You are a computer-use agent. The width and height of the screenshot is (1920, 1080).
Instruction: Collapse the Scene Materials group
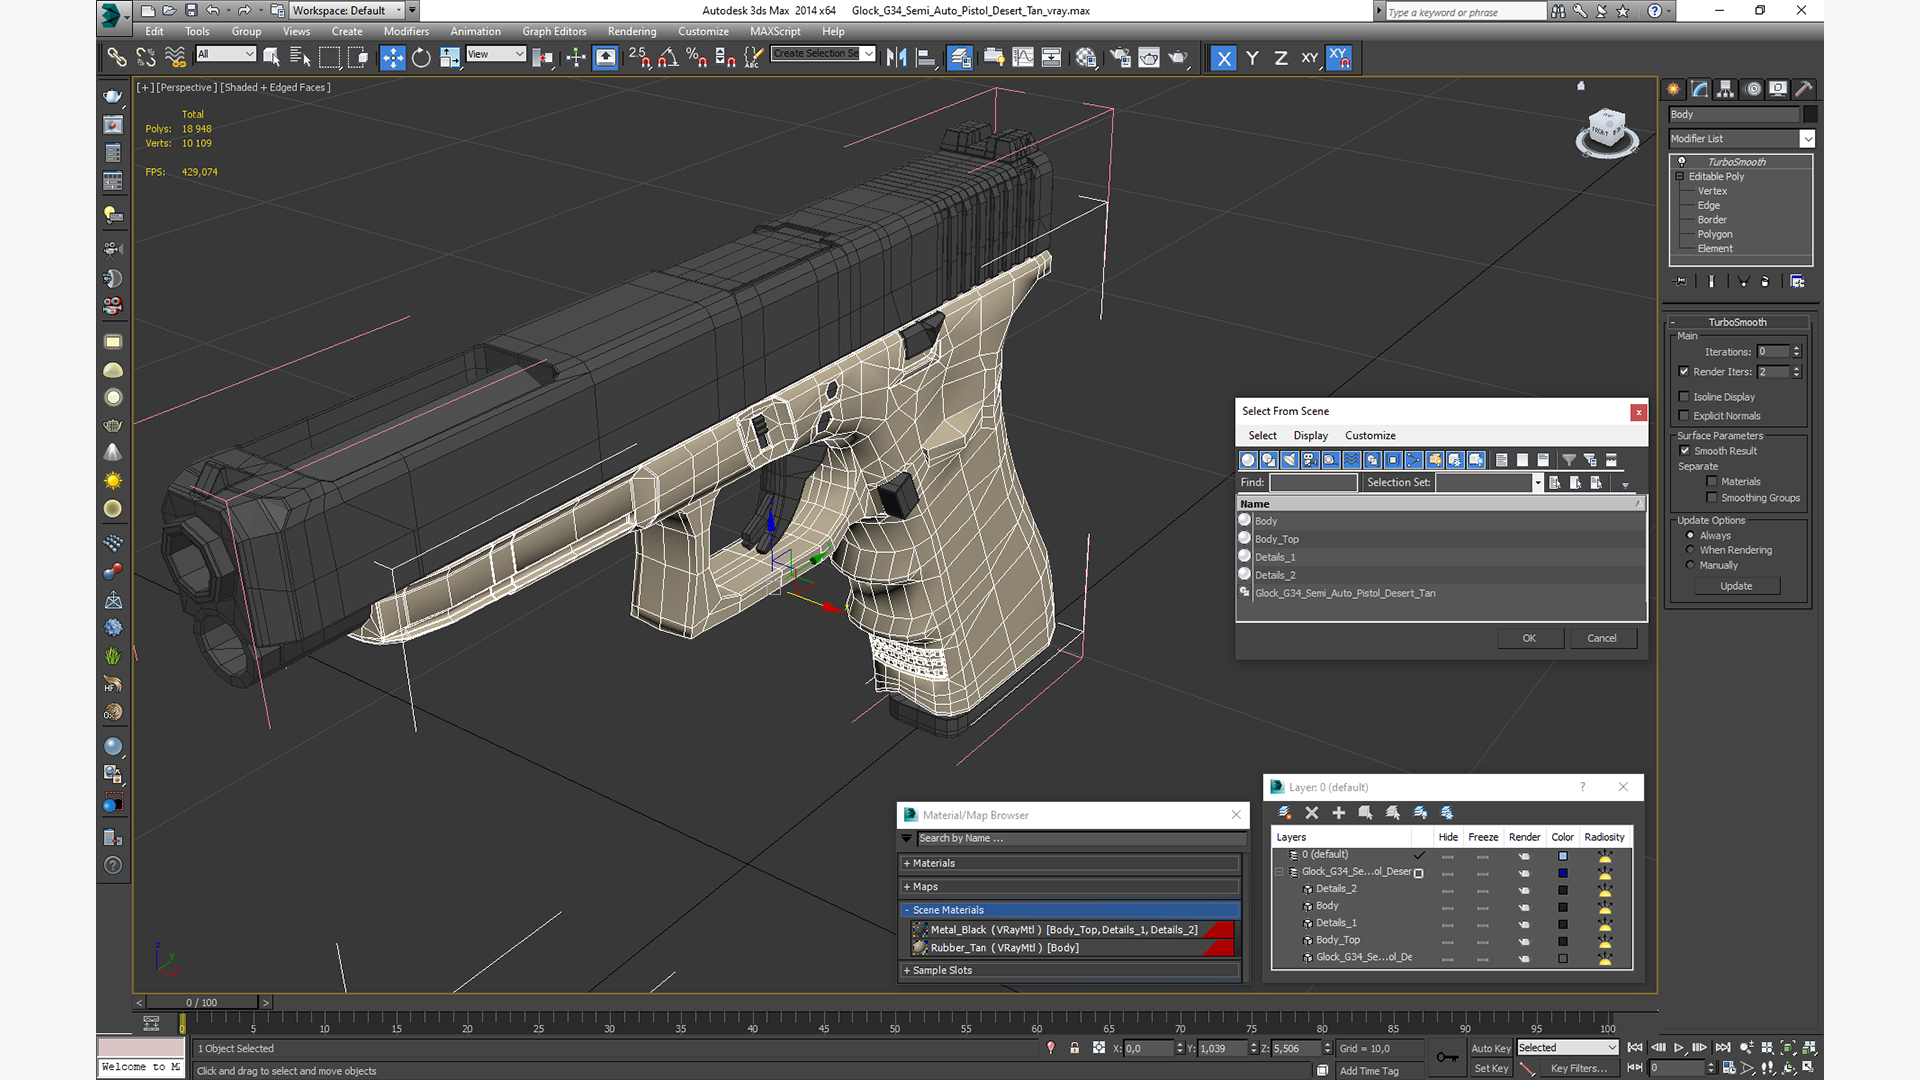[x=1070, y=910]
